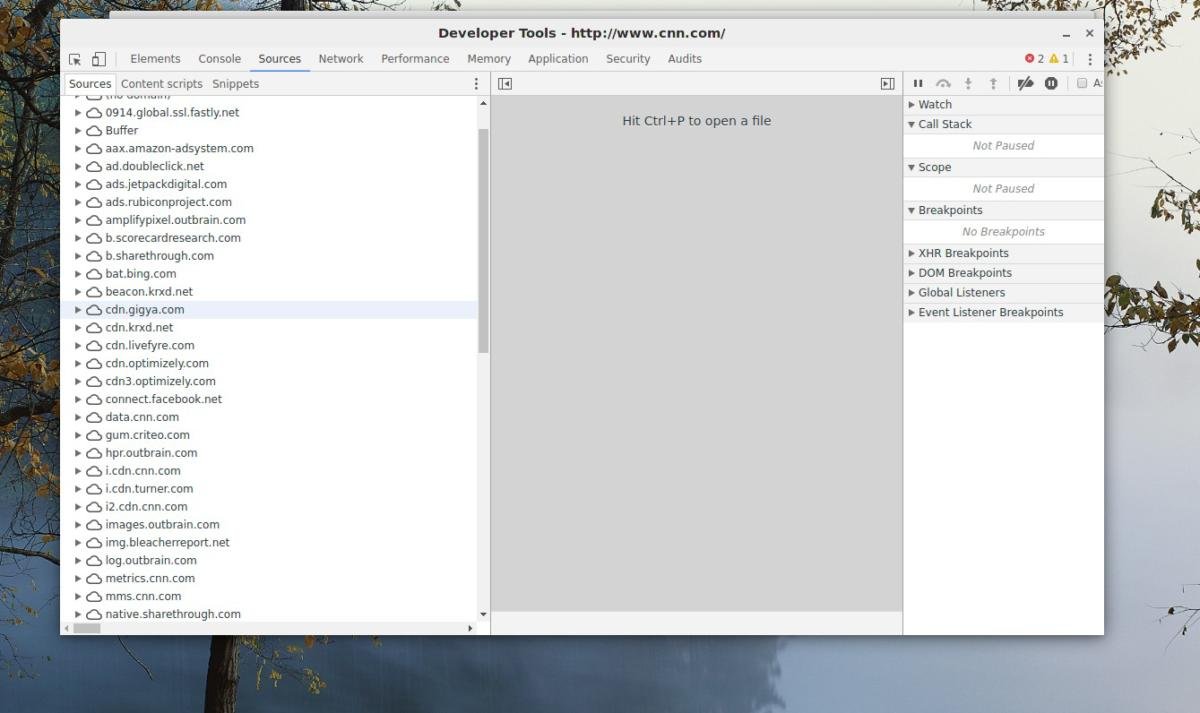Open the DevTools main three-dot menu
Image resolution: width=1200 pixels, height=713 pixels.
click(1090, 59)
